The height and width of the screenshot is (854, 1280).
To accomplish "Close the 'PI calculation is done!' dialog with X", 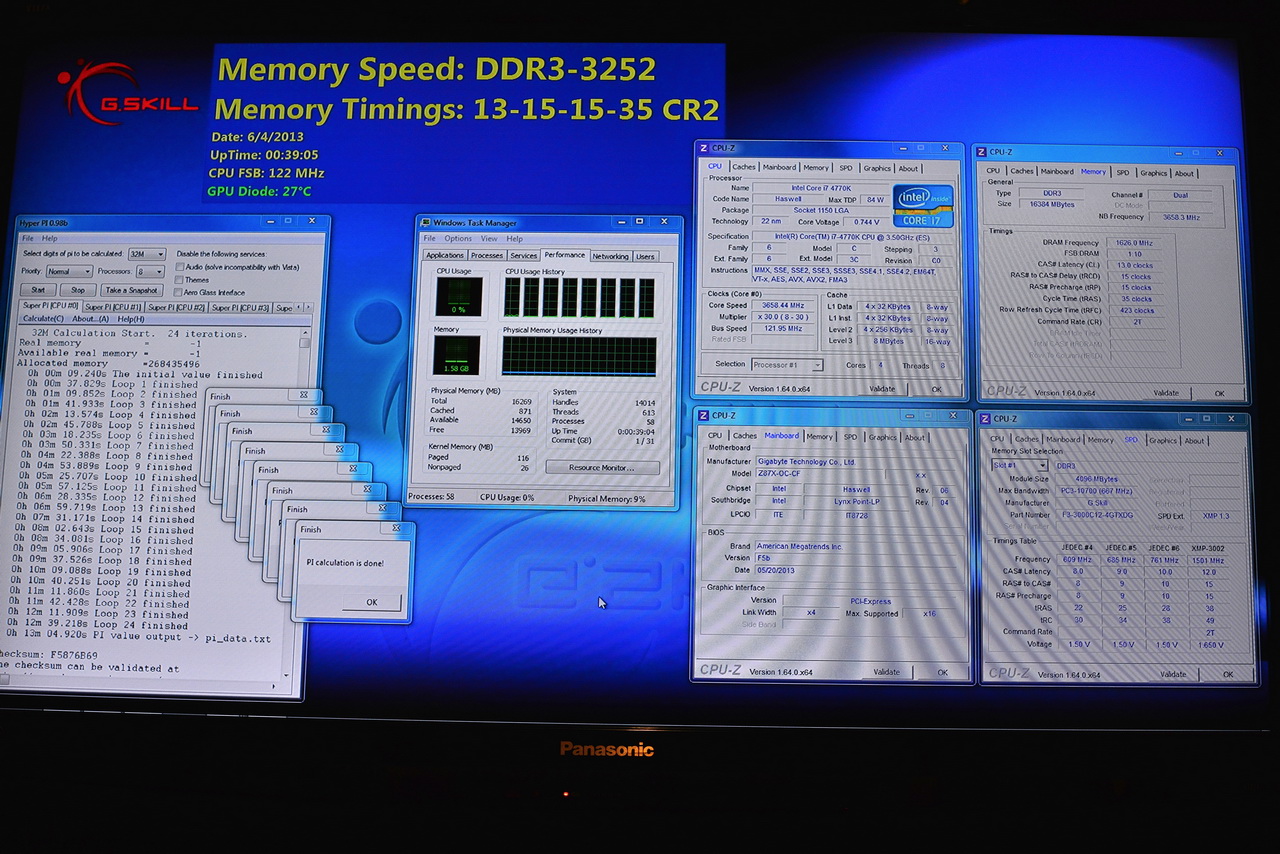I will 396,529.
